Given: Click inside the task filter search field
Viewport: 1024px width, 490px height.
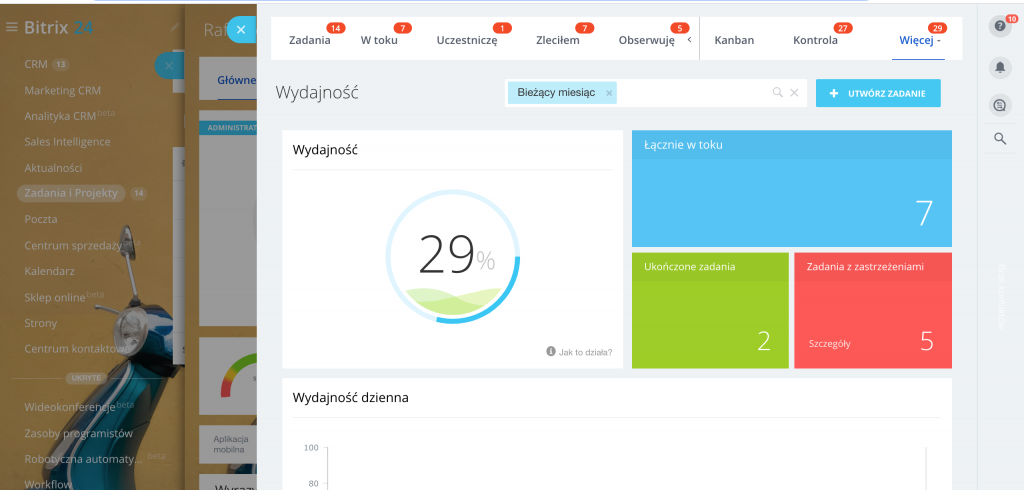Looking at the screenshot, I should [690, 93].
